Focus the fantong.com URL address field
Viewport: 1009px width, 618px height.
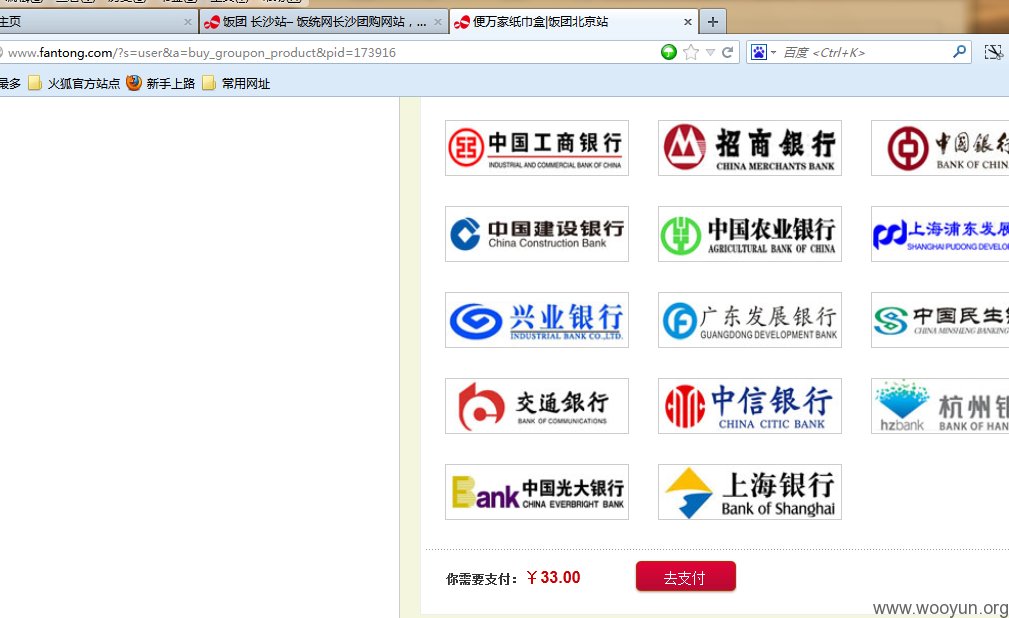coord(328,52)
